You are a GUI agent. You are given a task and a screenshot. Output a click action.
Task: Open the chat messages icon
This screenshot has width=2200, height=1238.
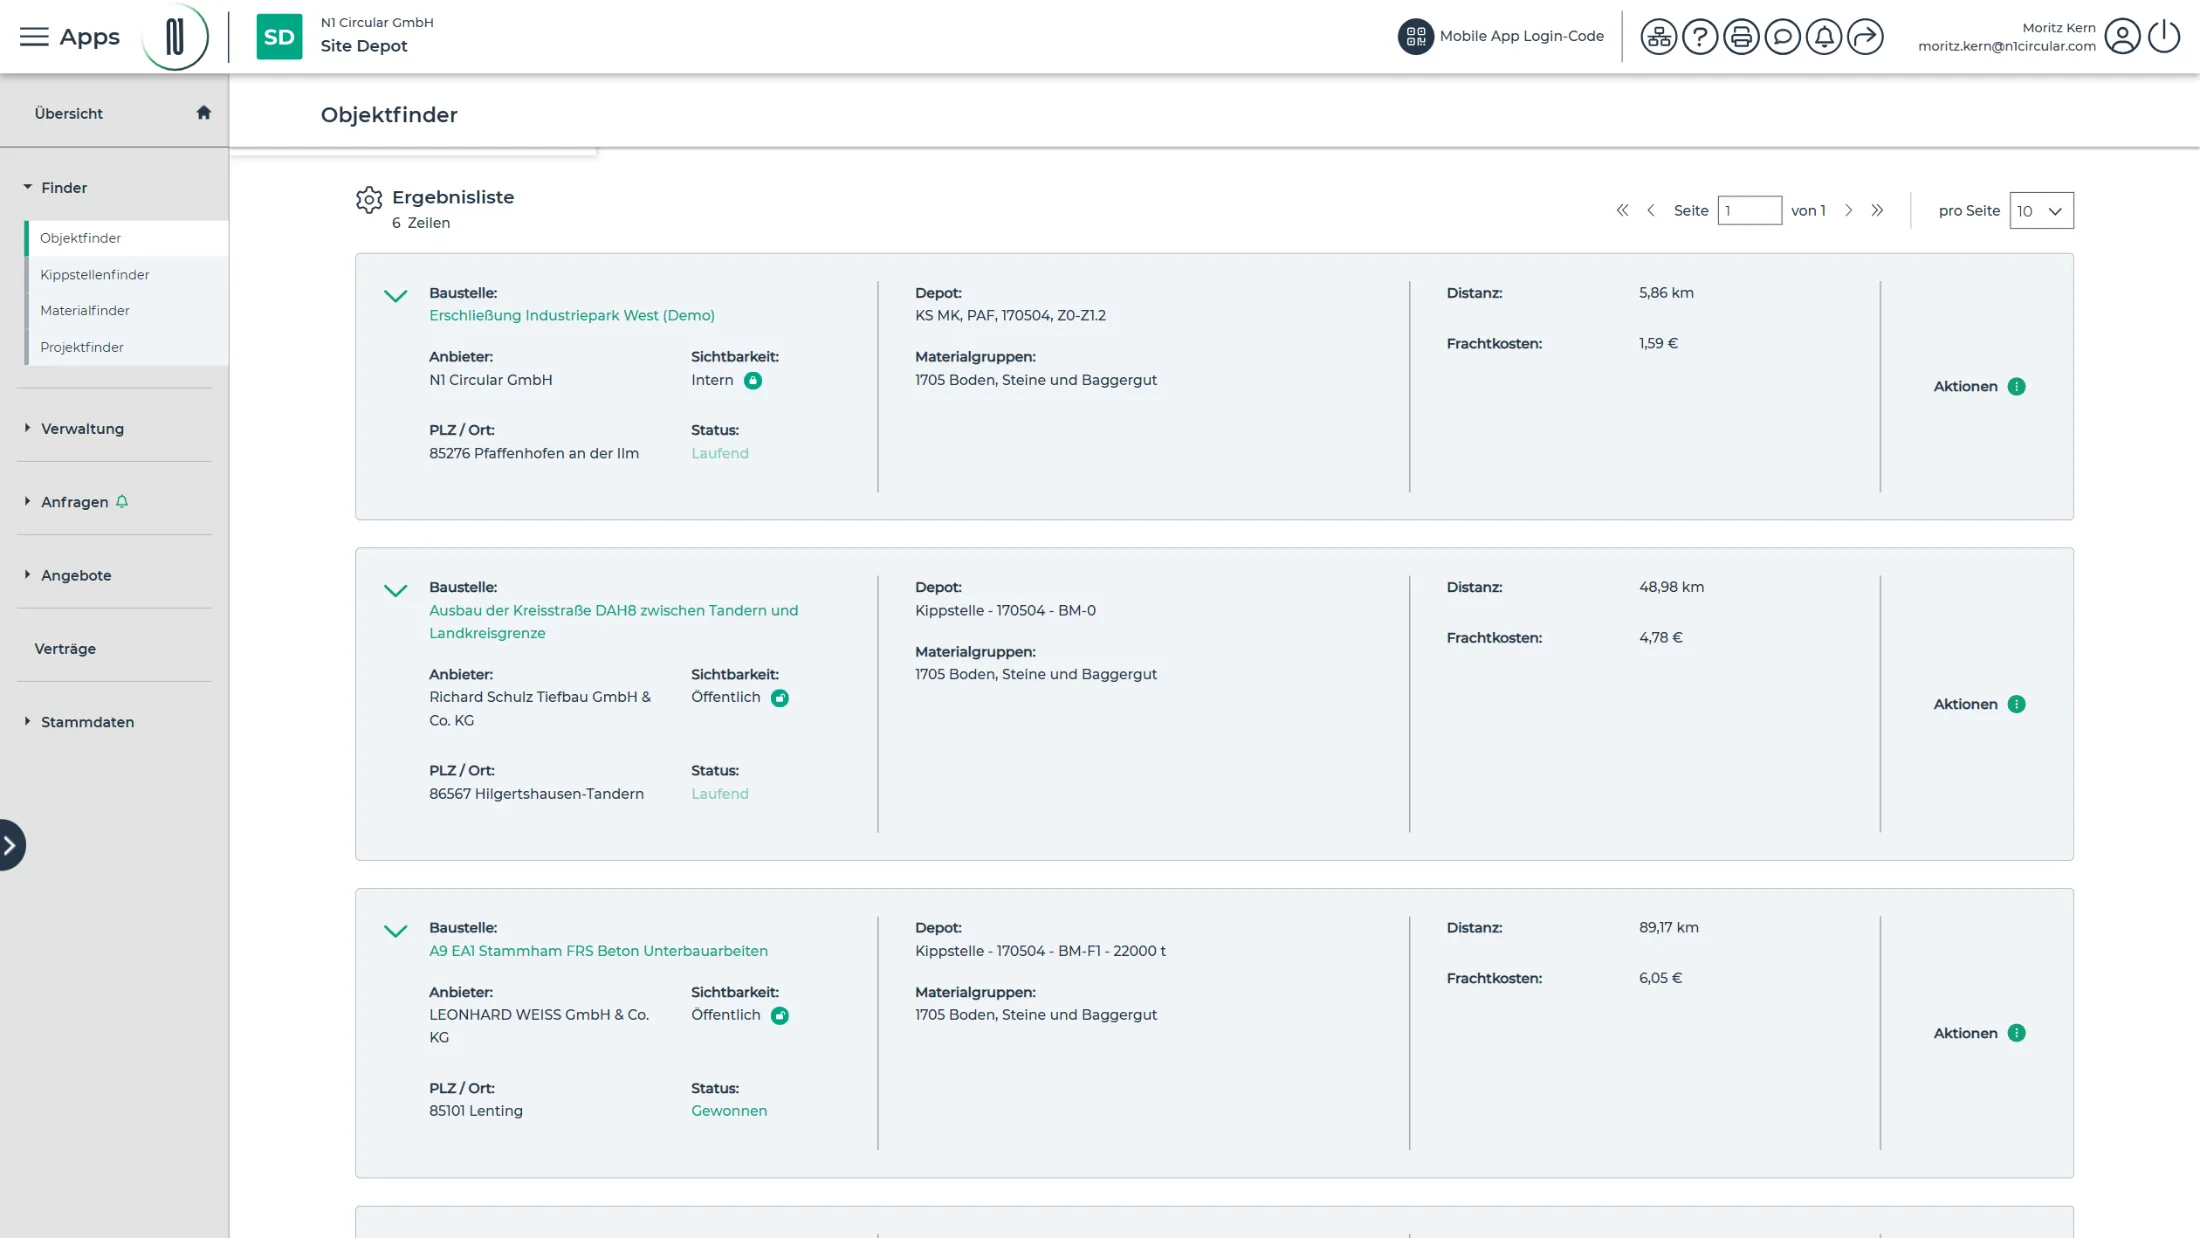coord(1782,37)
